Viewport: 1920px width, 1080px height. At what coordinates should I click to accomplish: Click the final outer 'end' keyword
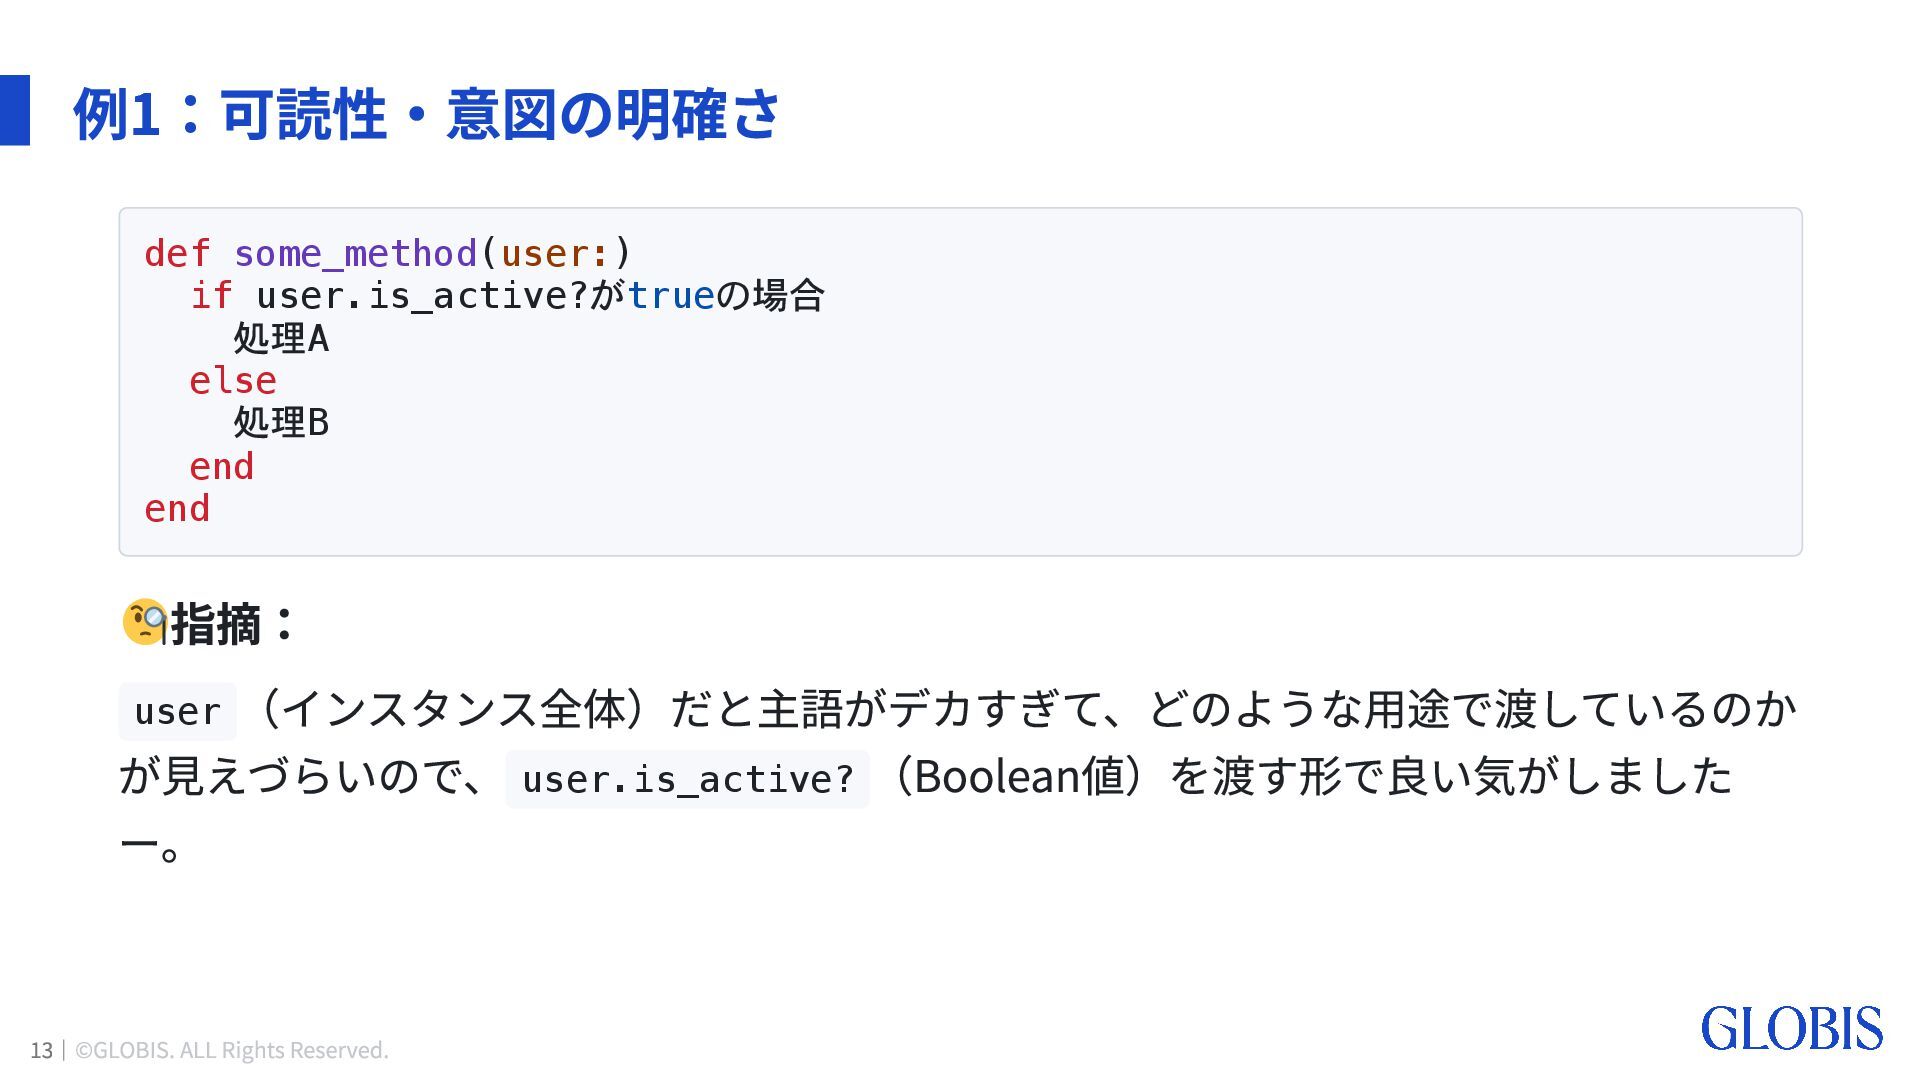pos(177,508)
